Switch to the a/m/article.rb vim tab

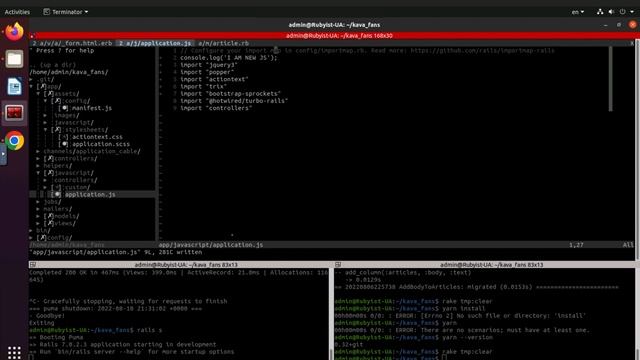pos(223,43)
